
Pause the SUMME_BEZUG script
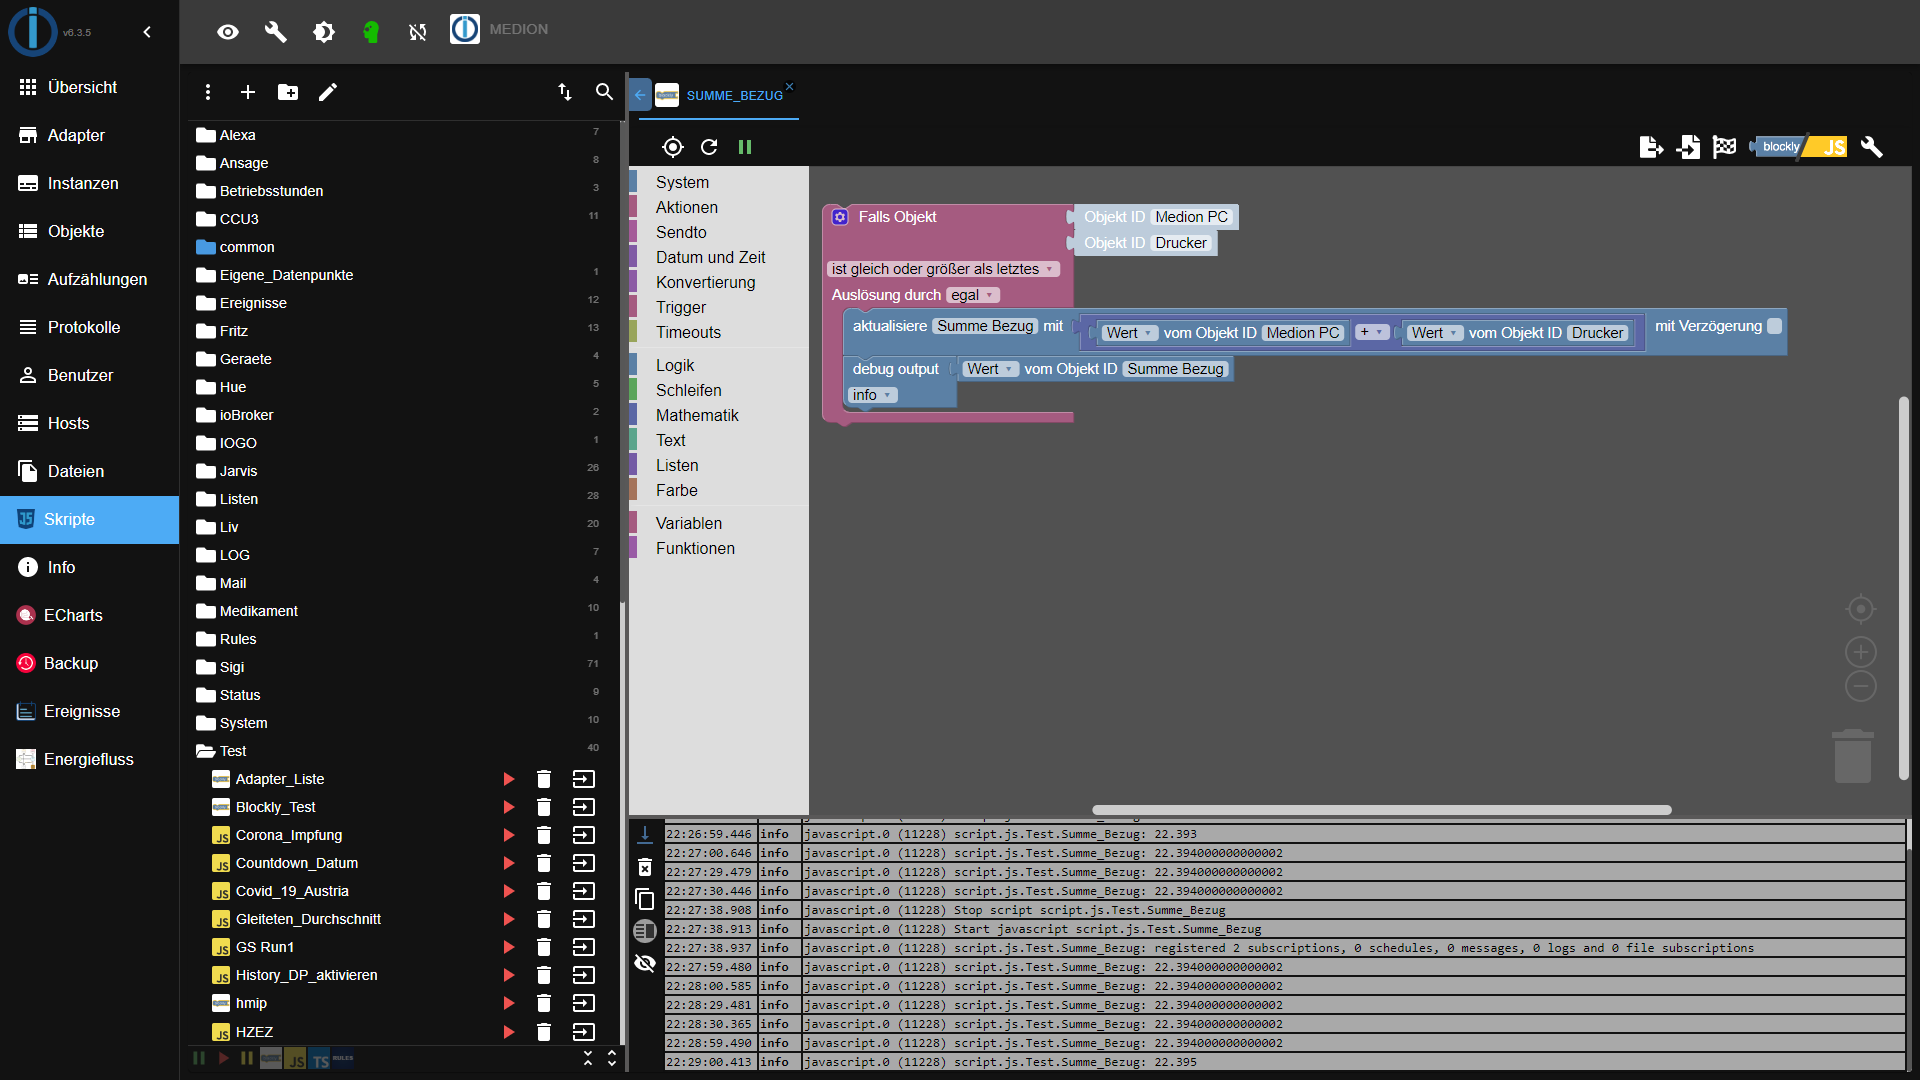[x=745, y=147]
